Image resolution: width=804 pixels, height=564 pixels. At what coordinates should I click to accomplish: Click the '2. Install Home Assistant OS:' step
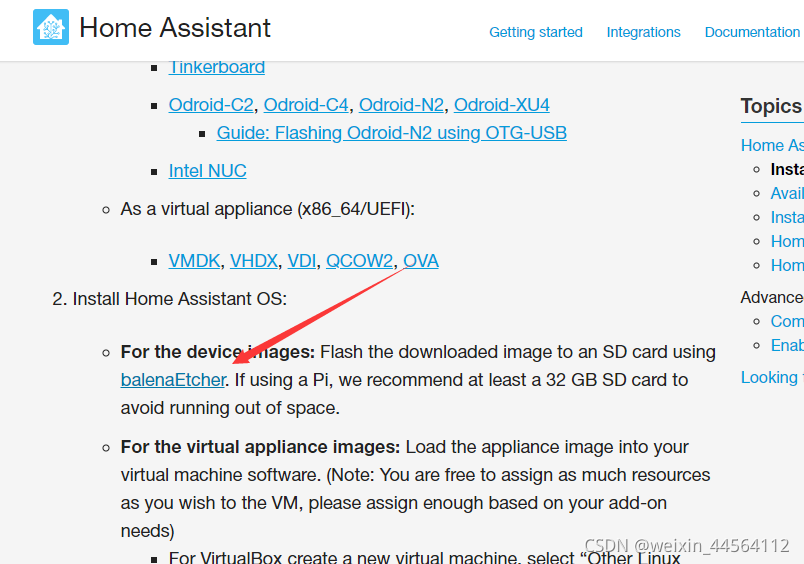pyautogui.click(x=170, y=299)
